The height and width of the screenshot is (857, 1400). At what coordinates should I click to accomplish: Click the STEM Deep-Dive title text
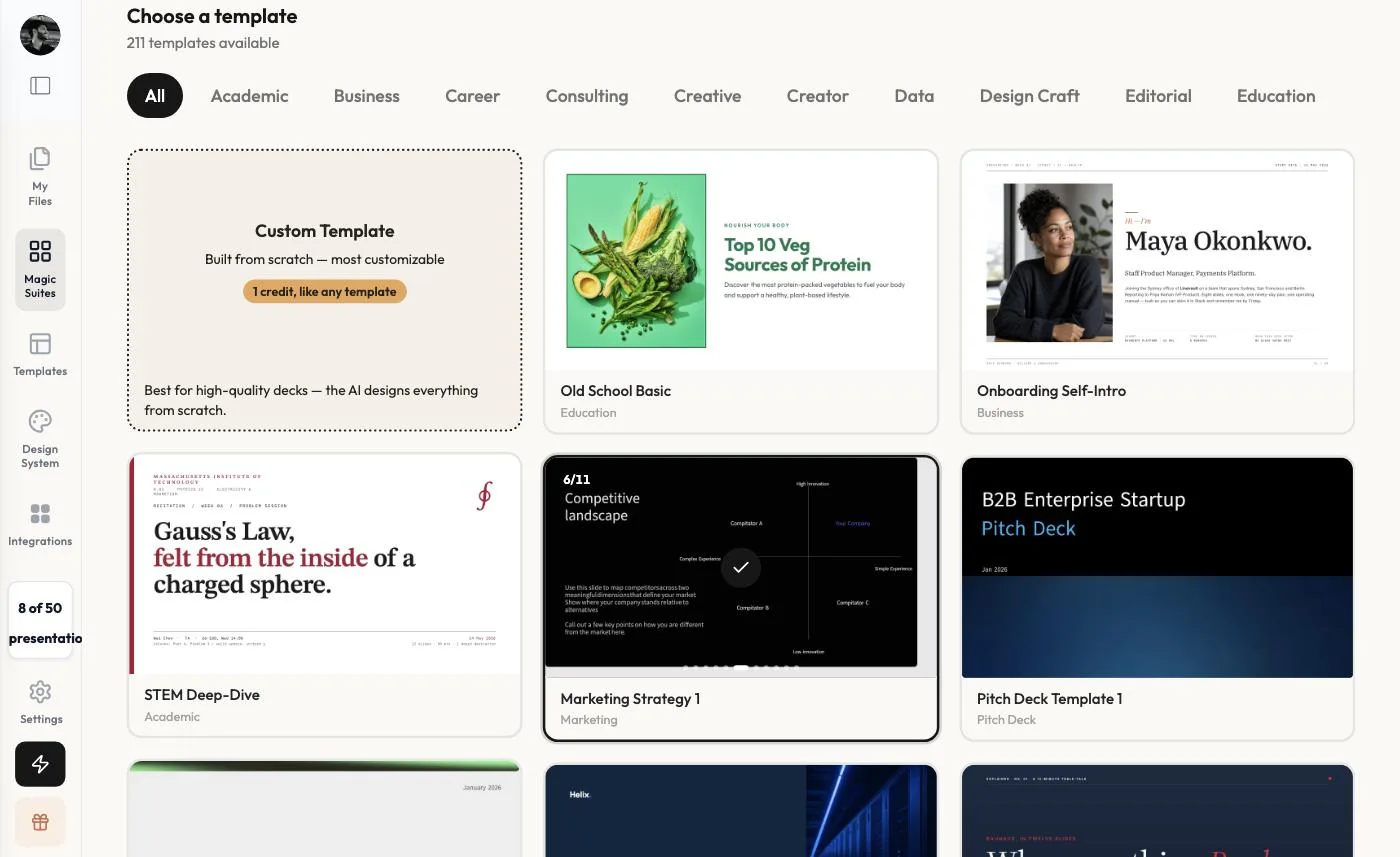[202, 695]
